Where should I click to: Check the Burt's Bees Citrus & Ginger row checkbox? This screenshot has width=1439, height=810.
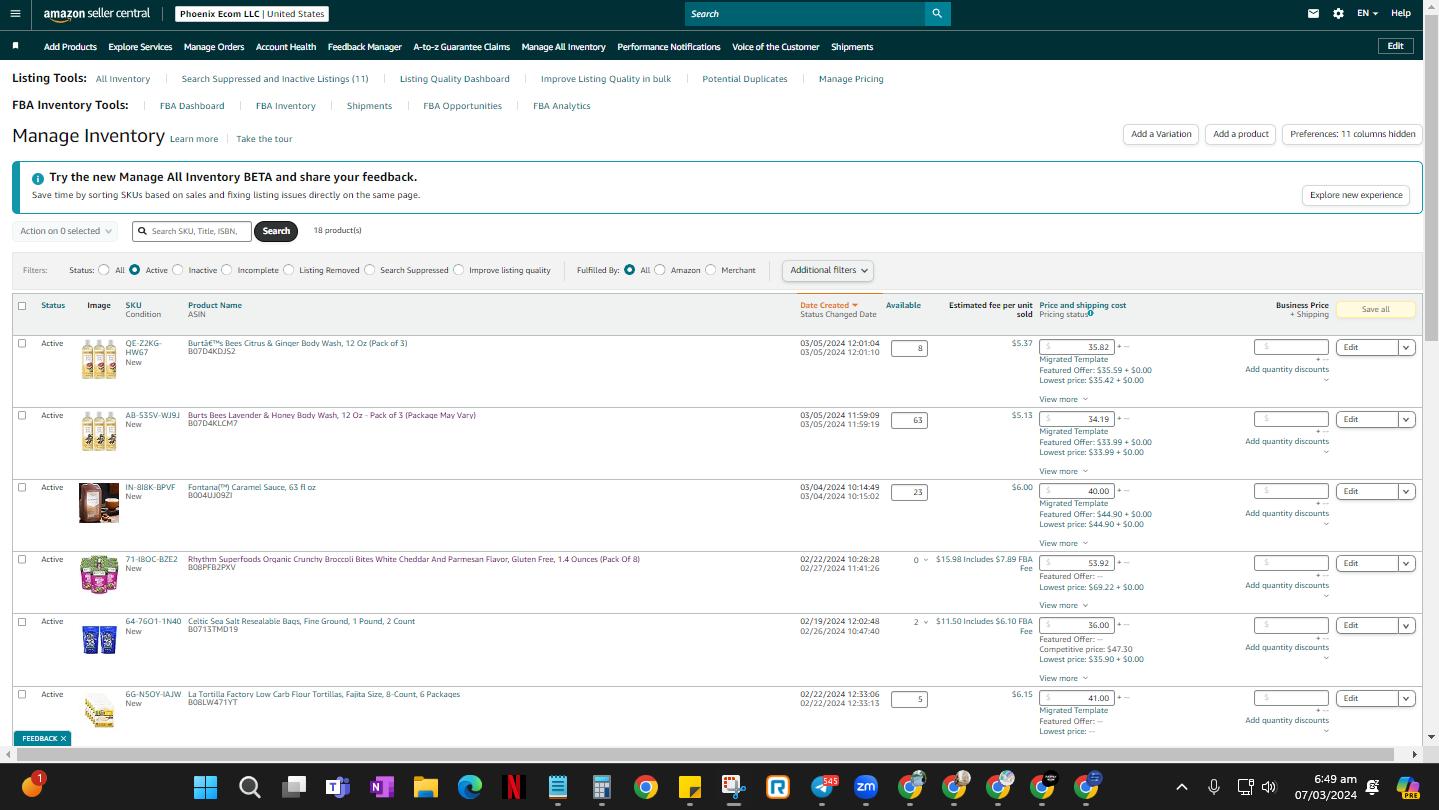pos(22,343)
